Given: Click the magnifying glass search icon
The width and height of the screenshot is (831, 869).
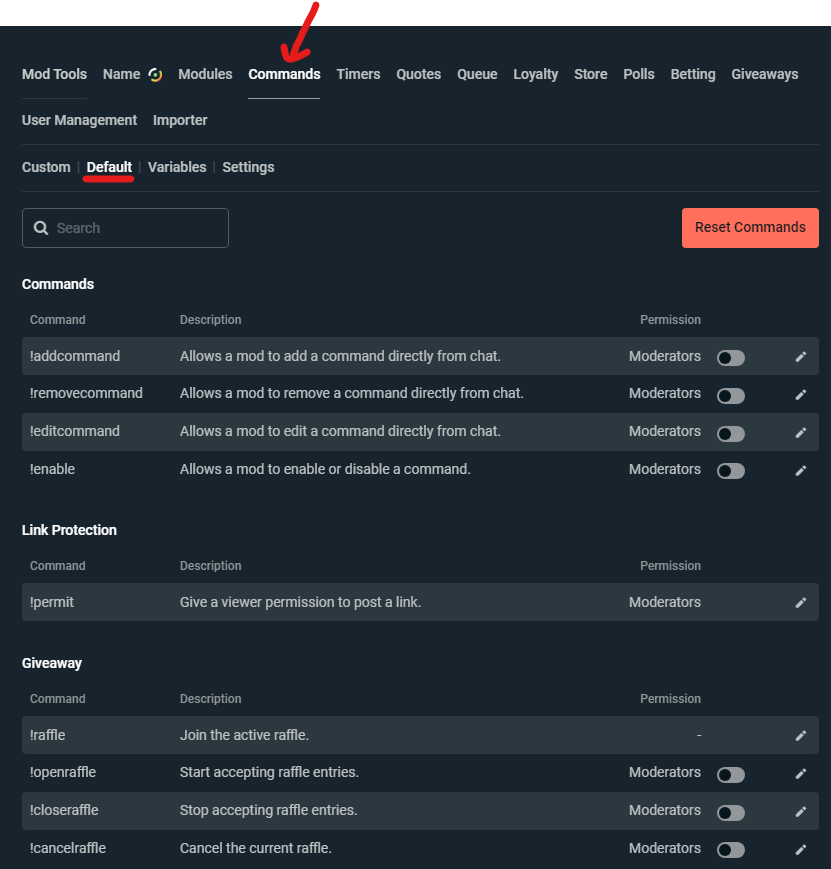Looking at the screenshot, I should (40, 228).
